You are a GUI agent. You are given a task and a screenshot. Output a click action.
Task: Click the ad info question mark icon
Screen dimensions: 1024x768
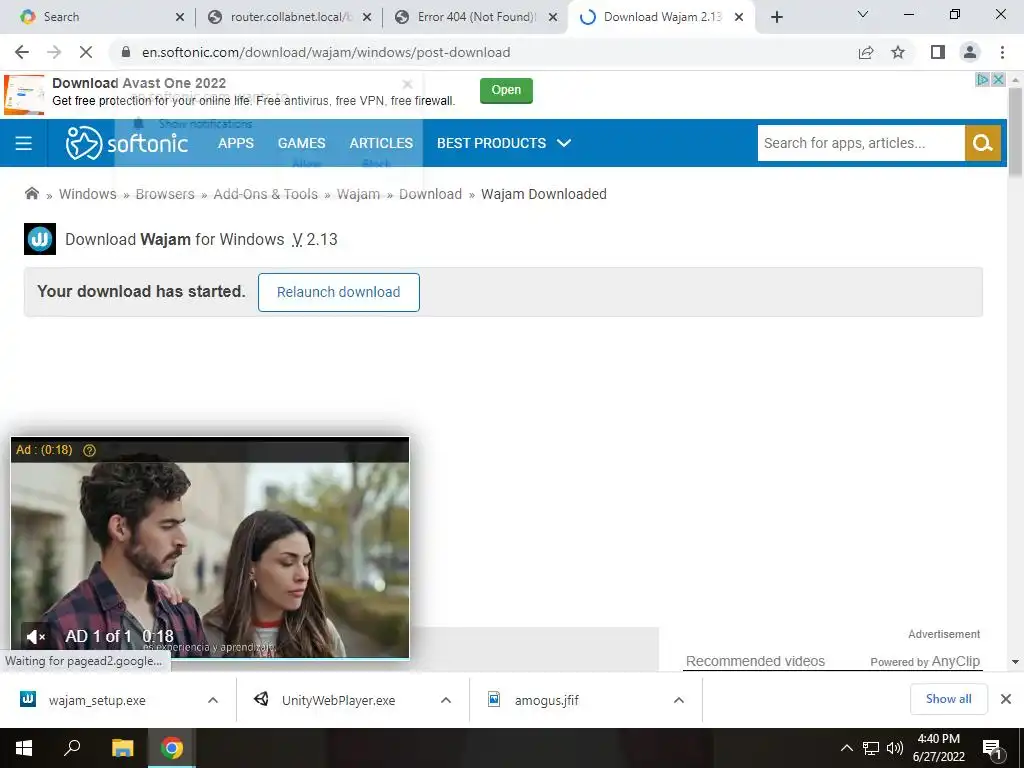pos(89,450)
